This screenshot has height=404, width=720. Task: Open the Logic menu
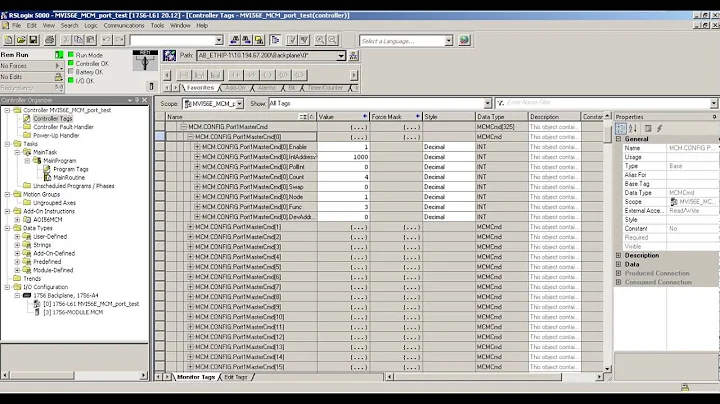[x=90, y=26]
